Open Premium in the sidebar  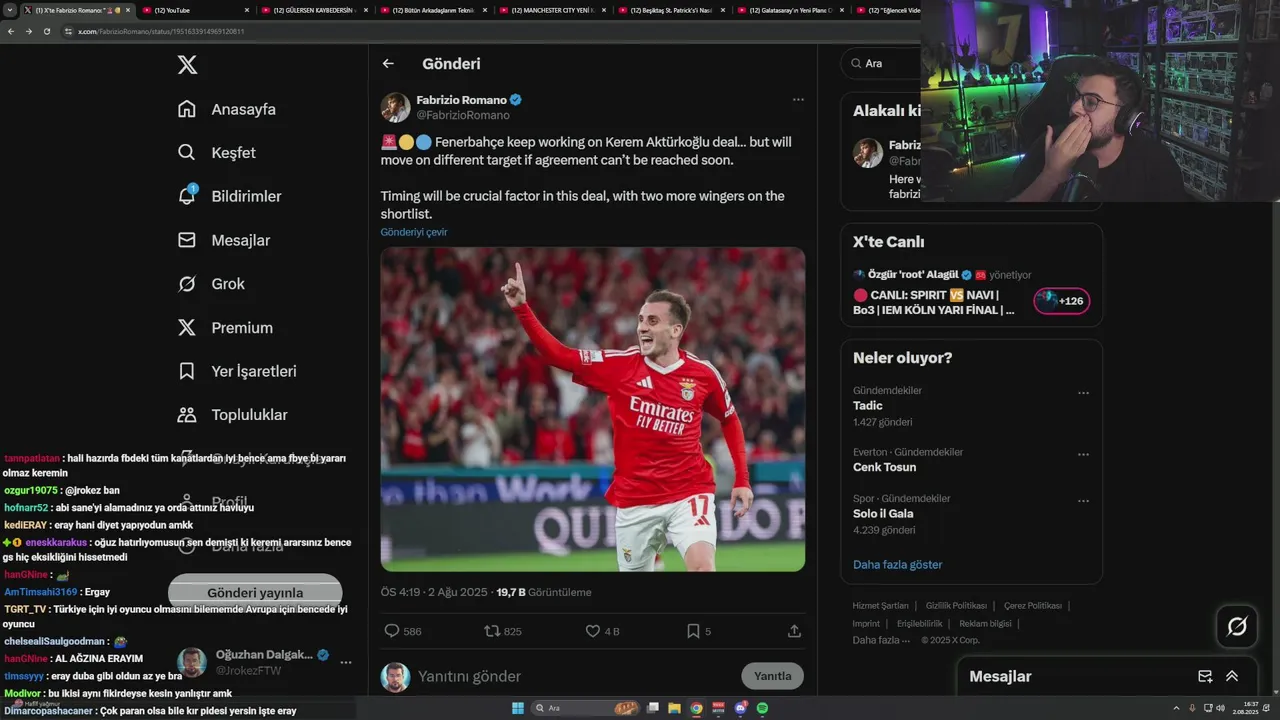[x=225, y=327]
